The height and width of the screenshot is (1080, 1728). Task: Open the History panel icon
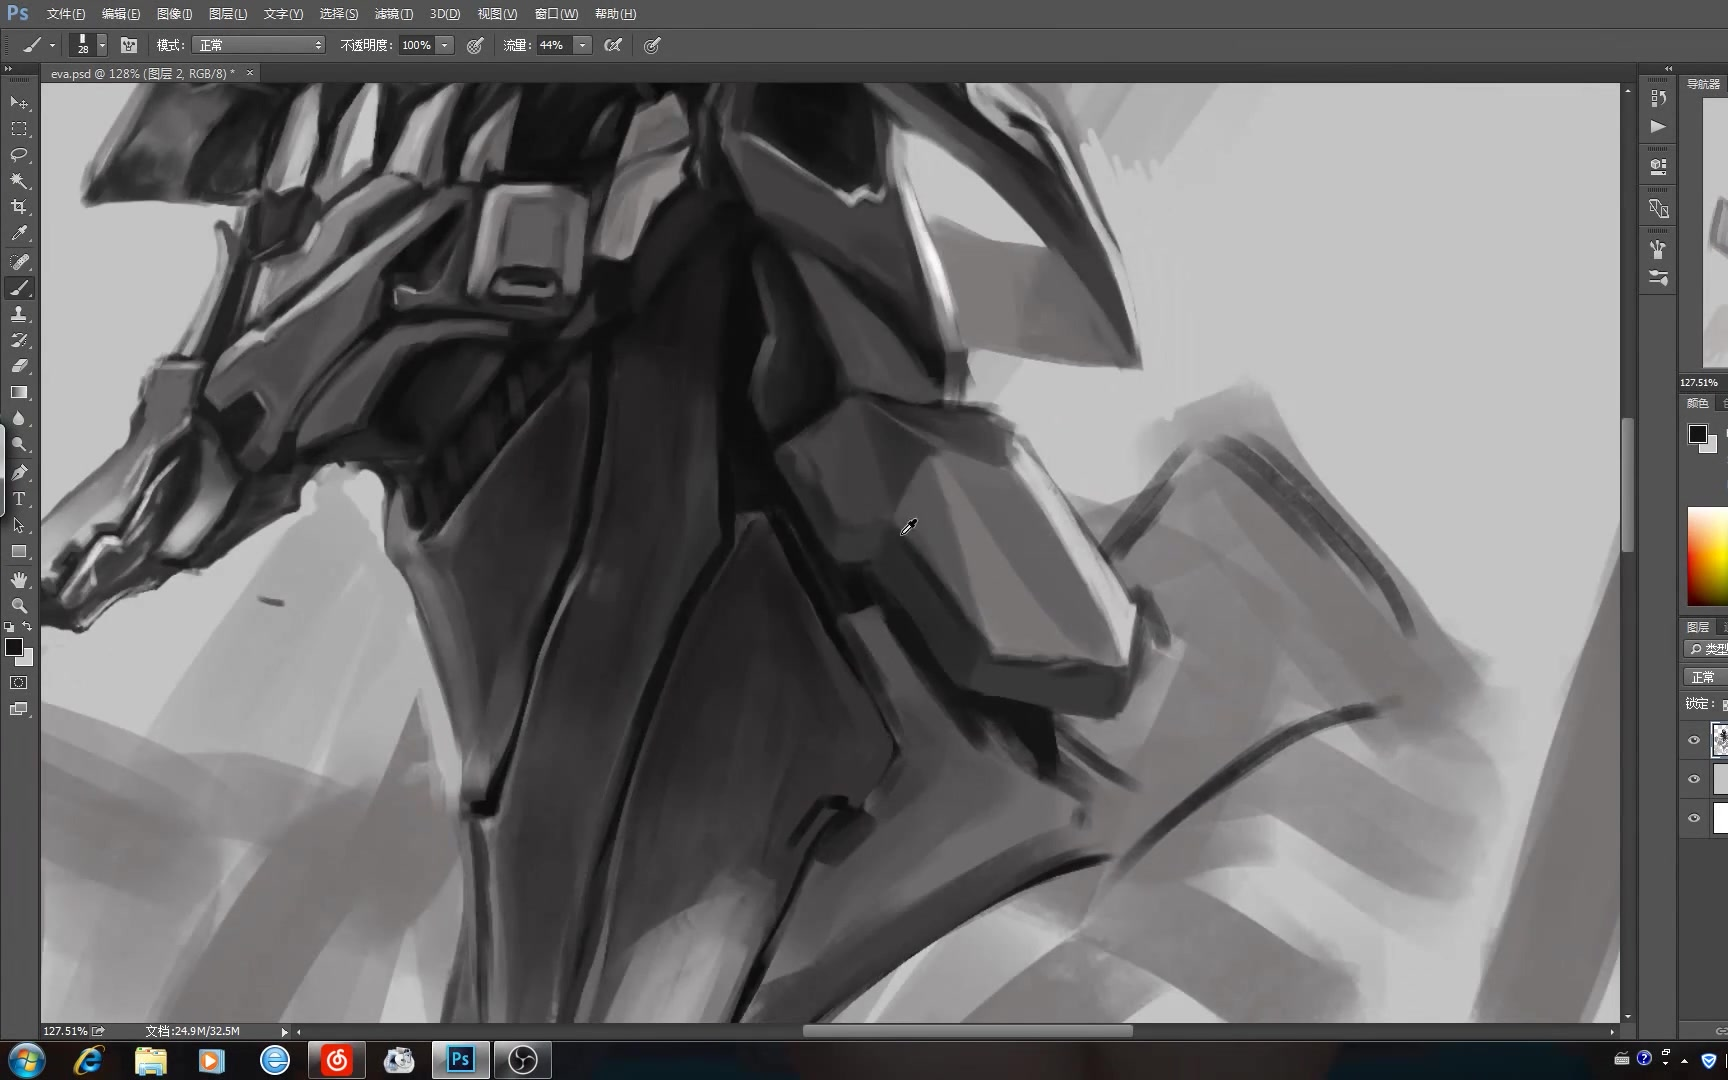click(x=1658, y=98)
